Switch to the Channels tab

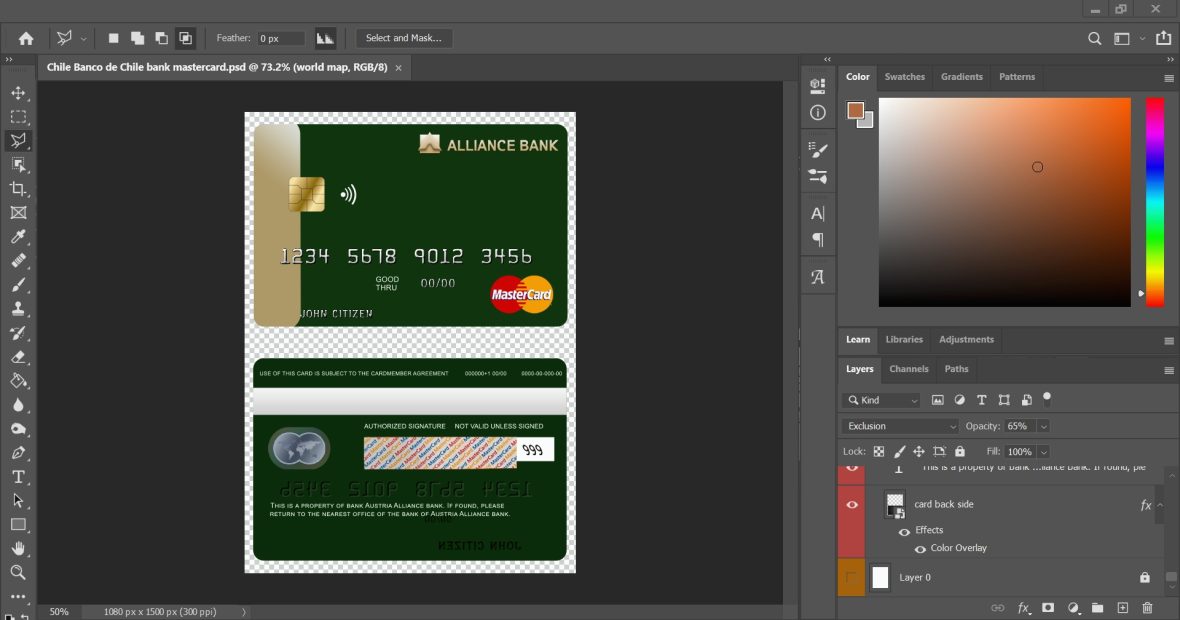[x=908, y=369]
